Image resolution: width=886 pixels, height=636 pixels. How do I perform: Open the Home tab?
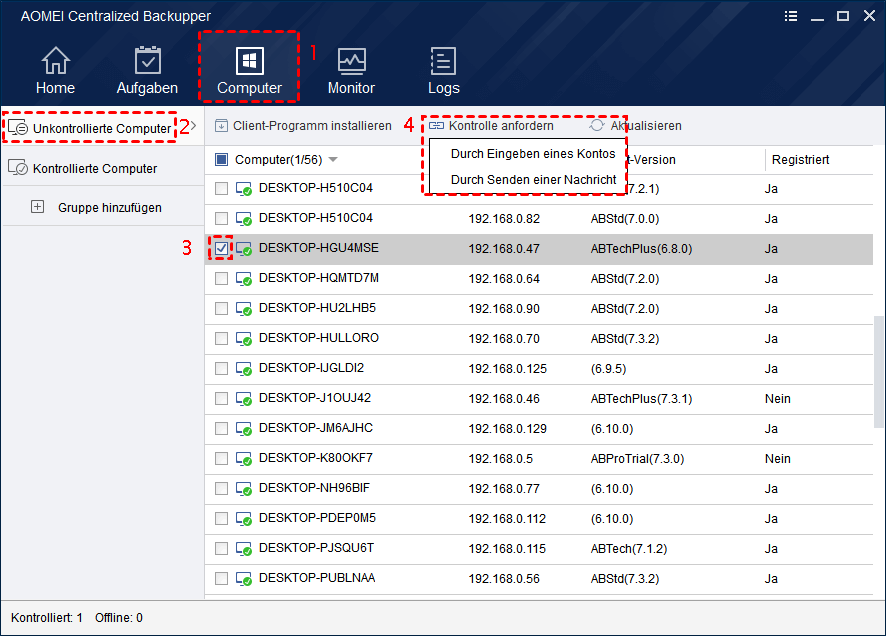point(55,70)
